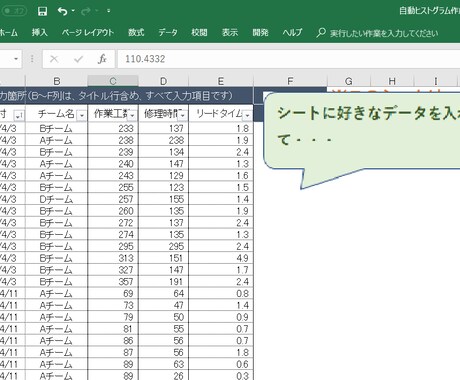Click the Undo arrow icon
Viewport: 460px width, 380px height.
(62, 11)
